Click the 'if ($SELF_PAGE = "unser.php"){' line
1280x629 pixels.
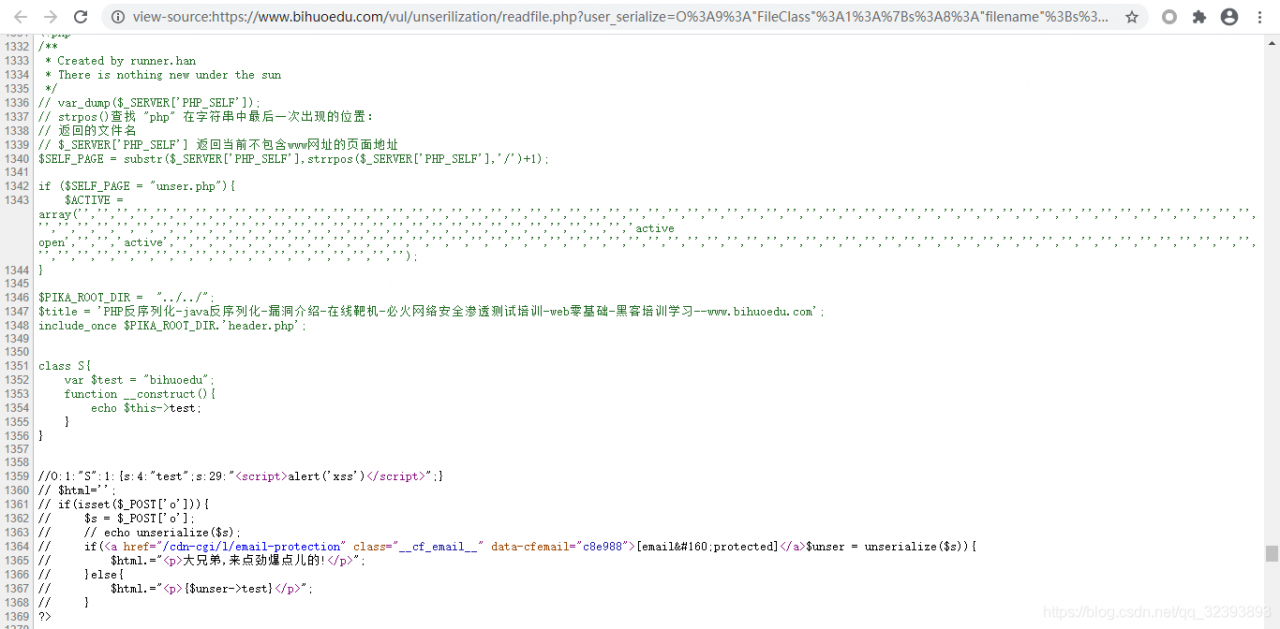[137, 186]
